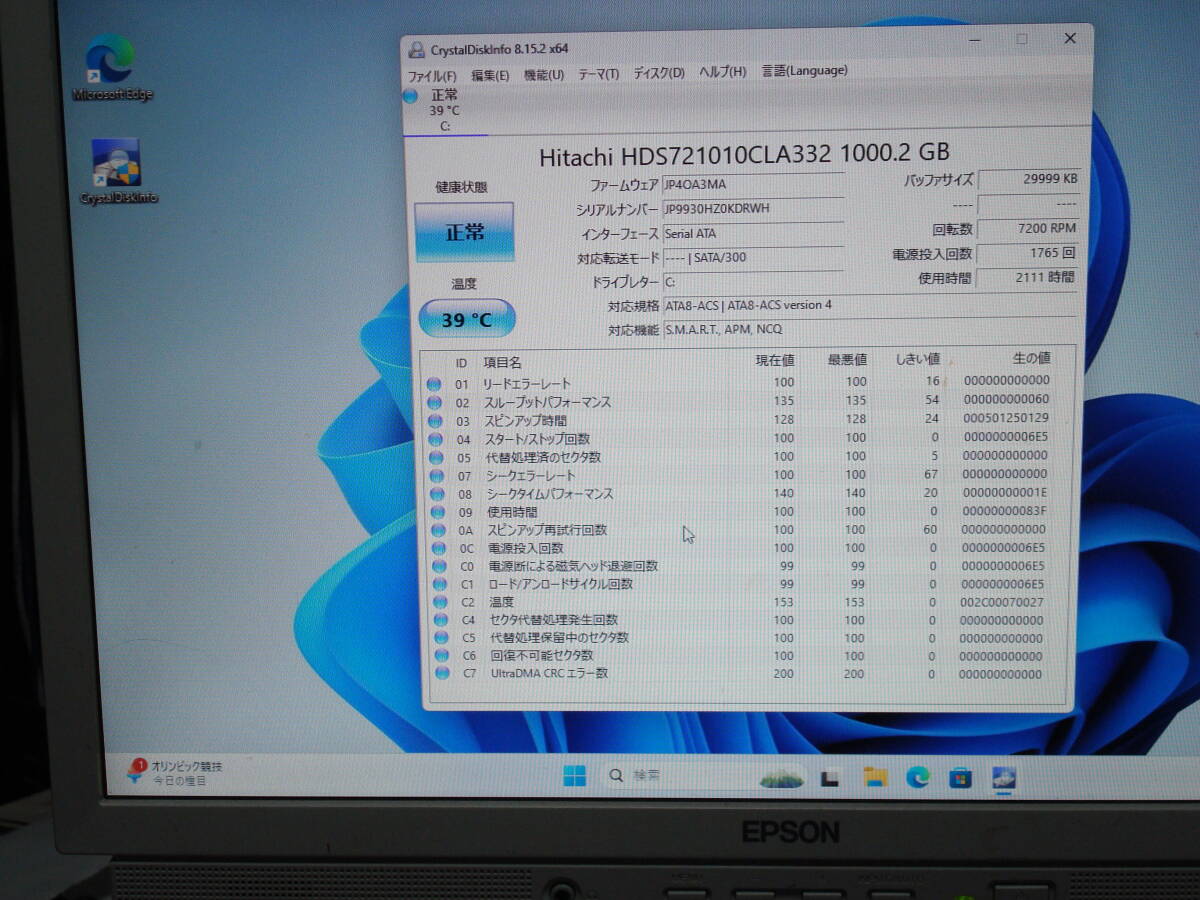Click the 現在値 column header
Screen dimensions: 1200x900
tap(775, 360)
